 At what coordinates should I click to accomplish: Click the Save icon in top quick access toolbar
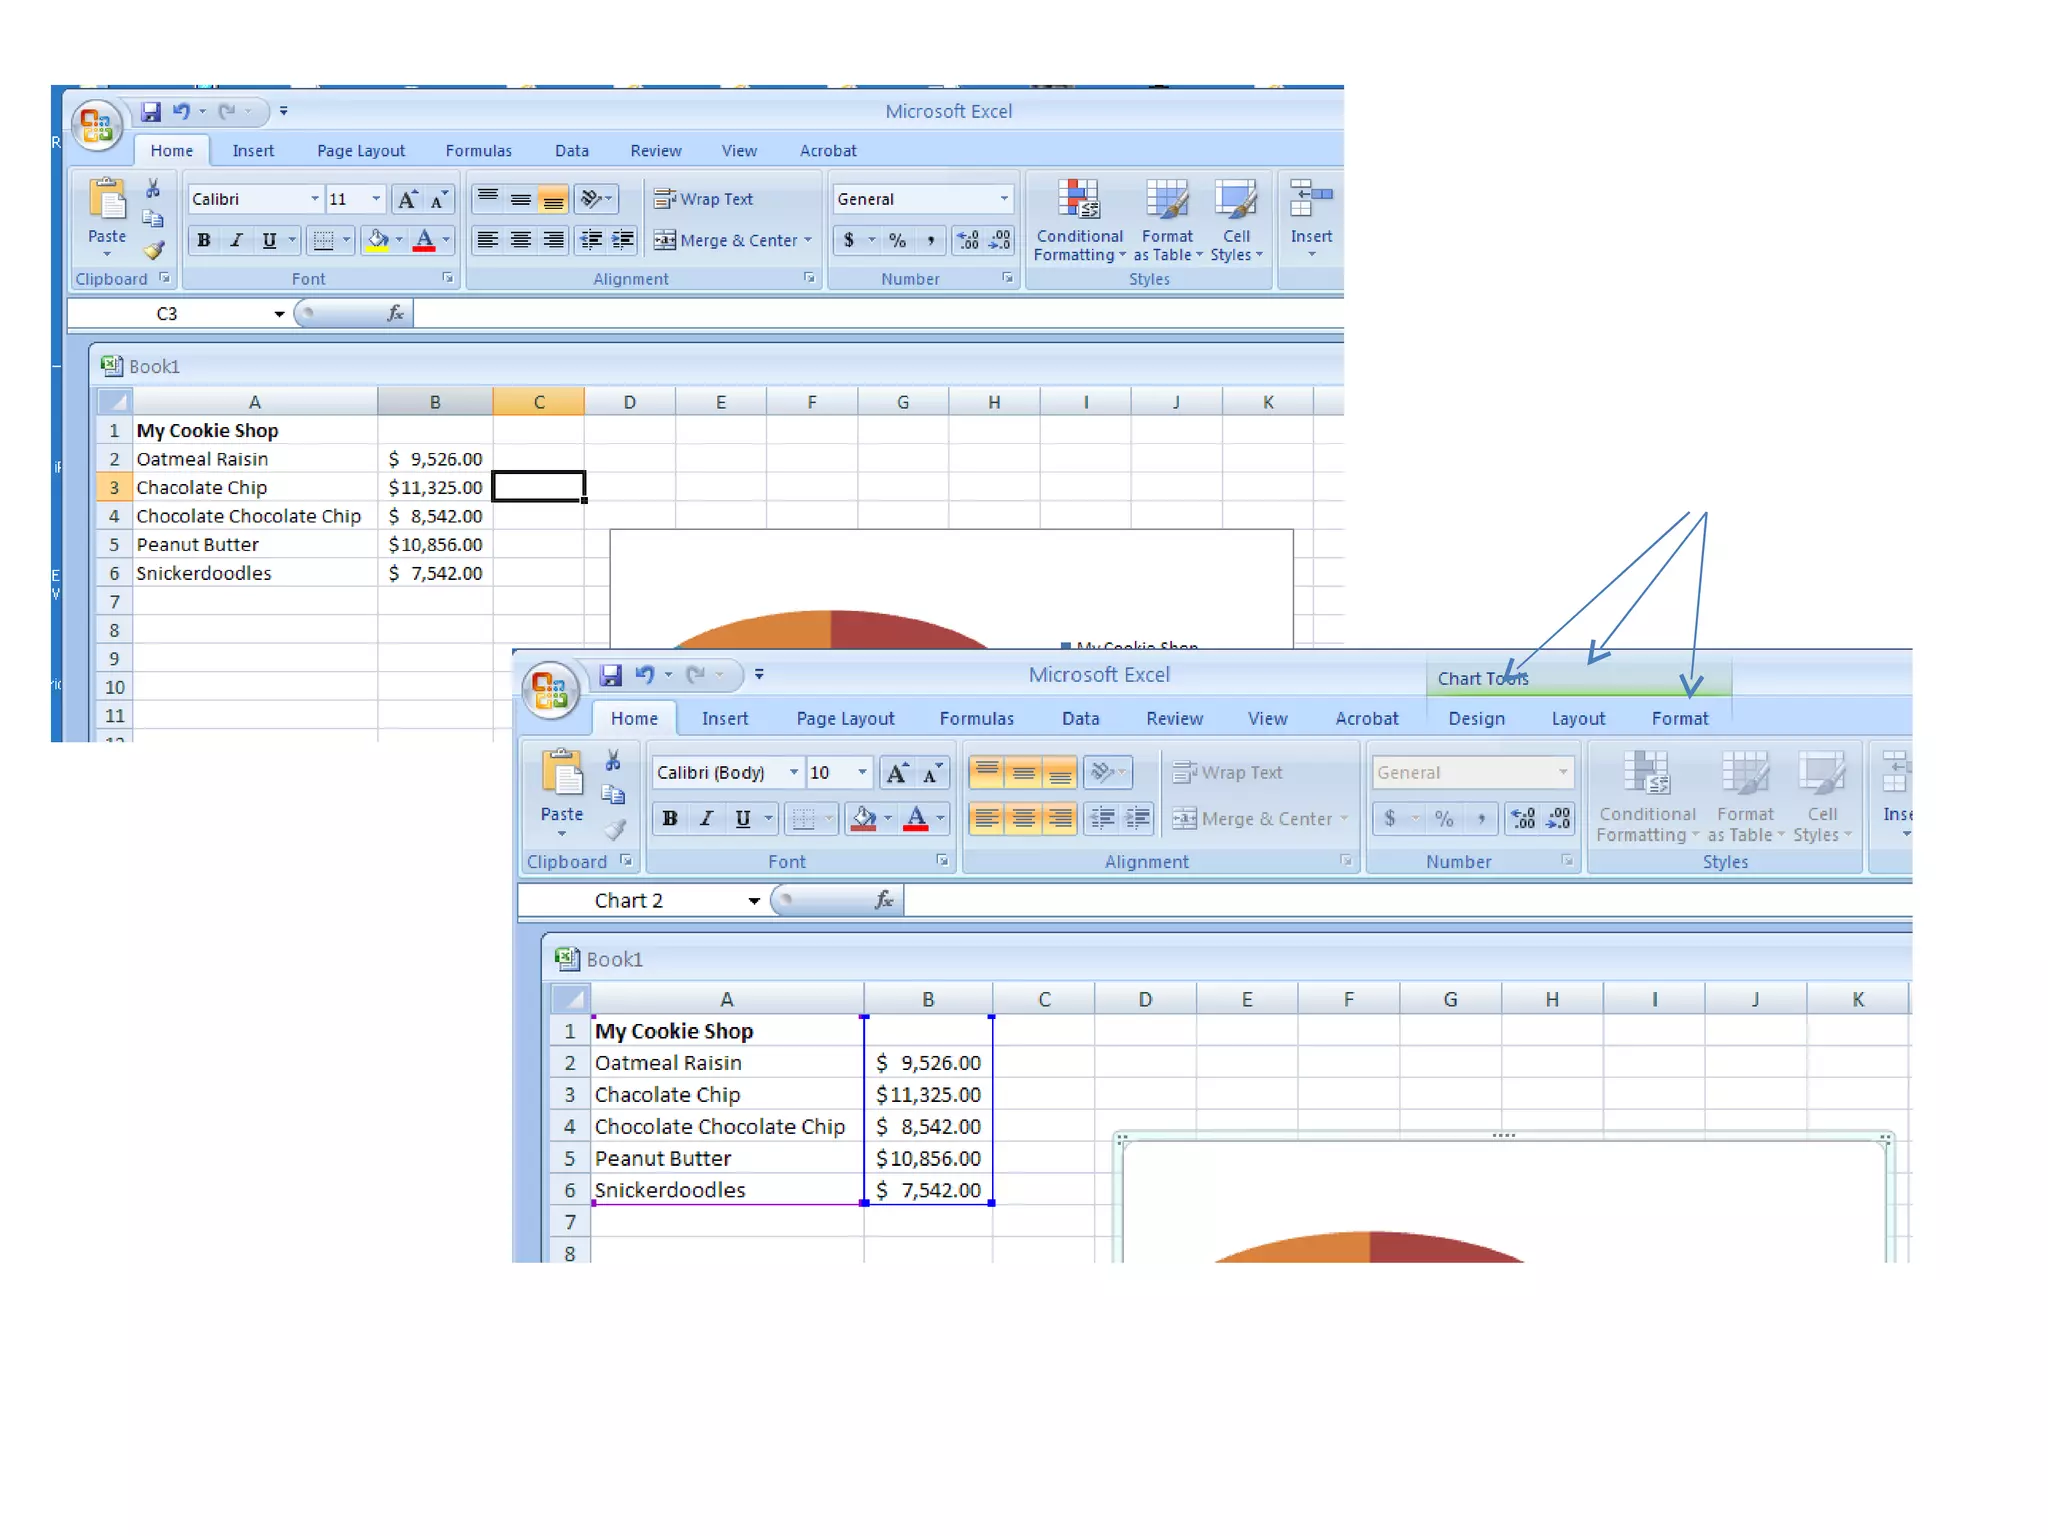[x=151, y=111]
